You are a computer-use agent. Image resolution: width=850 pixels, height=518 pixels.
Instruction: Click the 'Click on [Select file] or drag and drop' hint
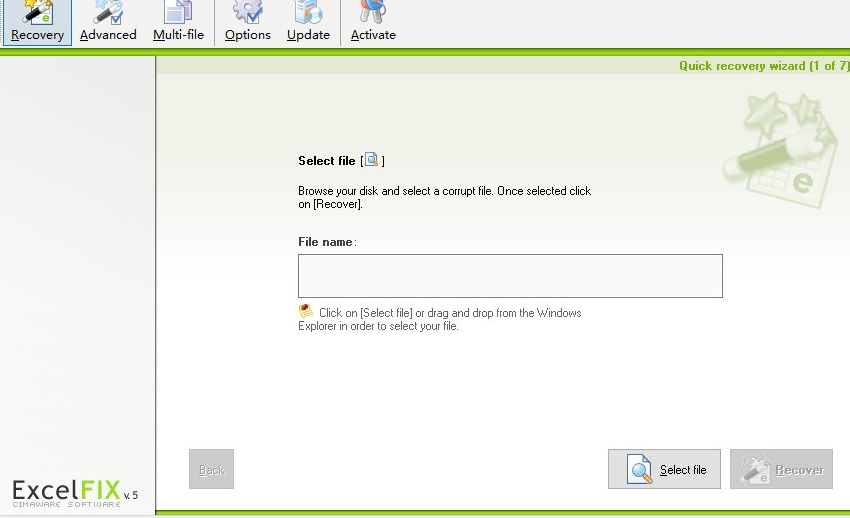pyautogui.click(x=440, y=319)
